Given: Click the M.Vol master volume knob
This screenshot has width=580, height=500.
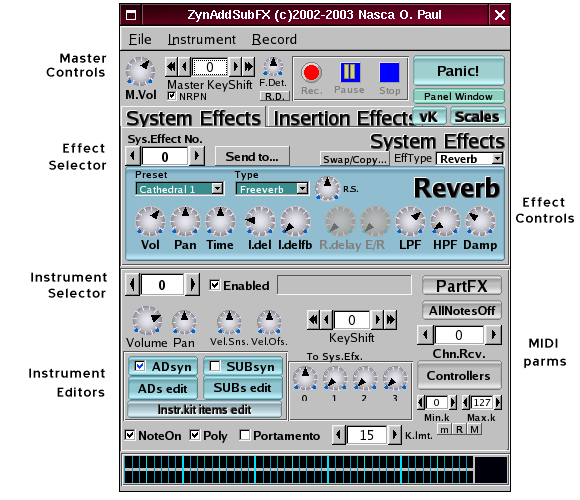Looking at the screenshot, I should [x=140, y=71].
